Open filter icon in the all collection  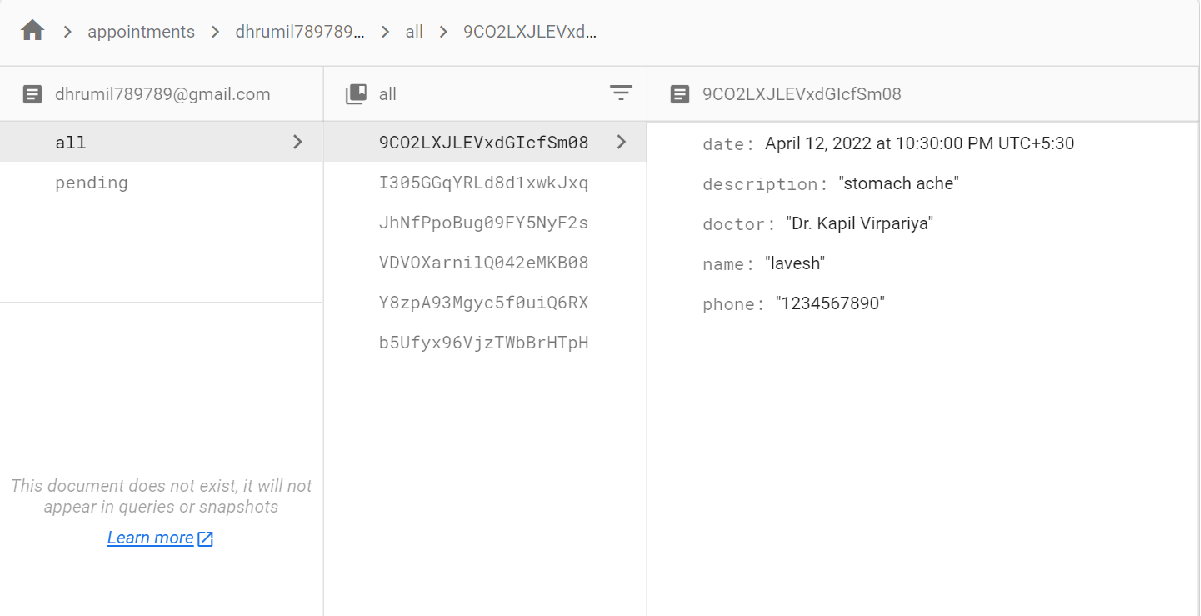pyautogui.click(x=621, y=94)
